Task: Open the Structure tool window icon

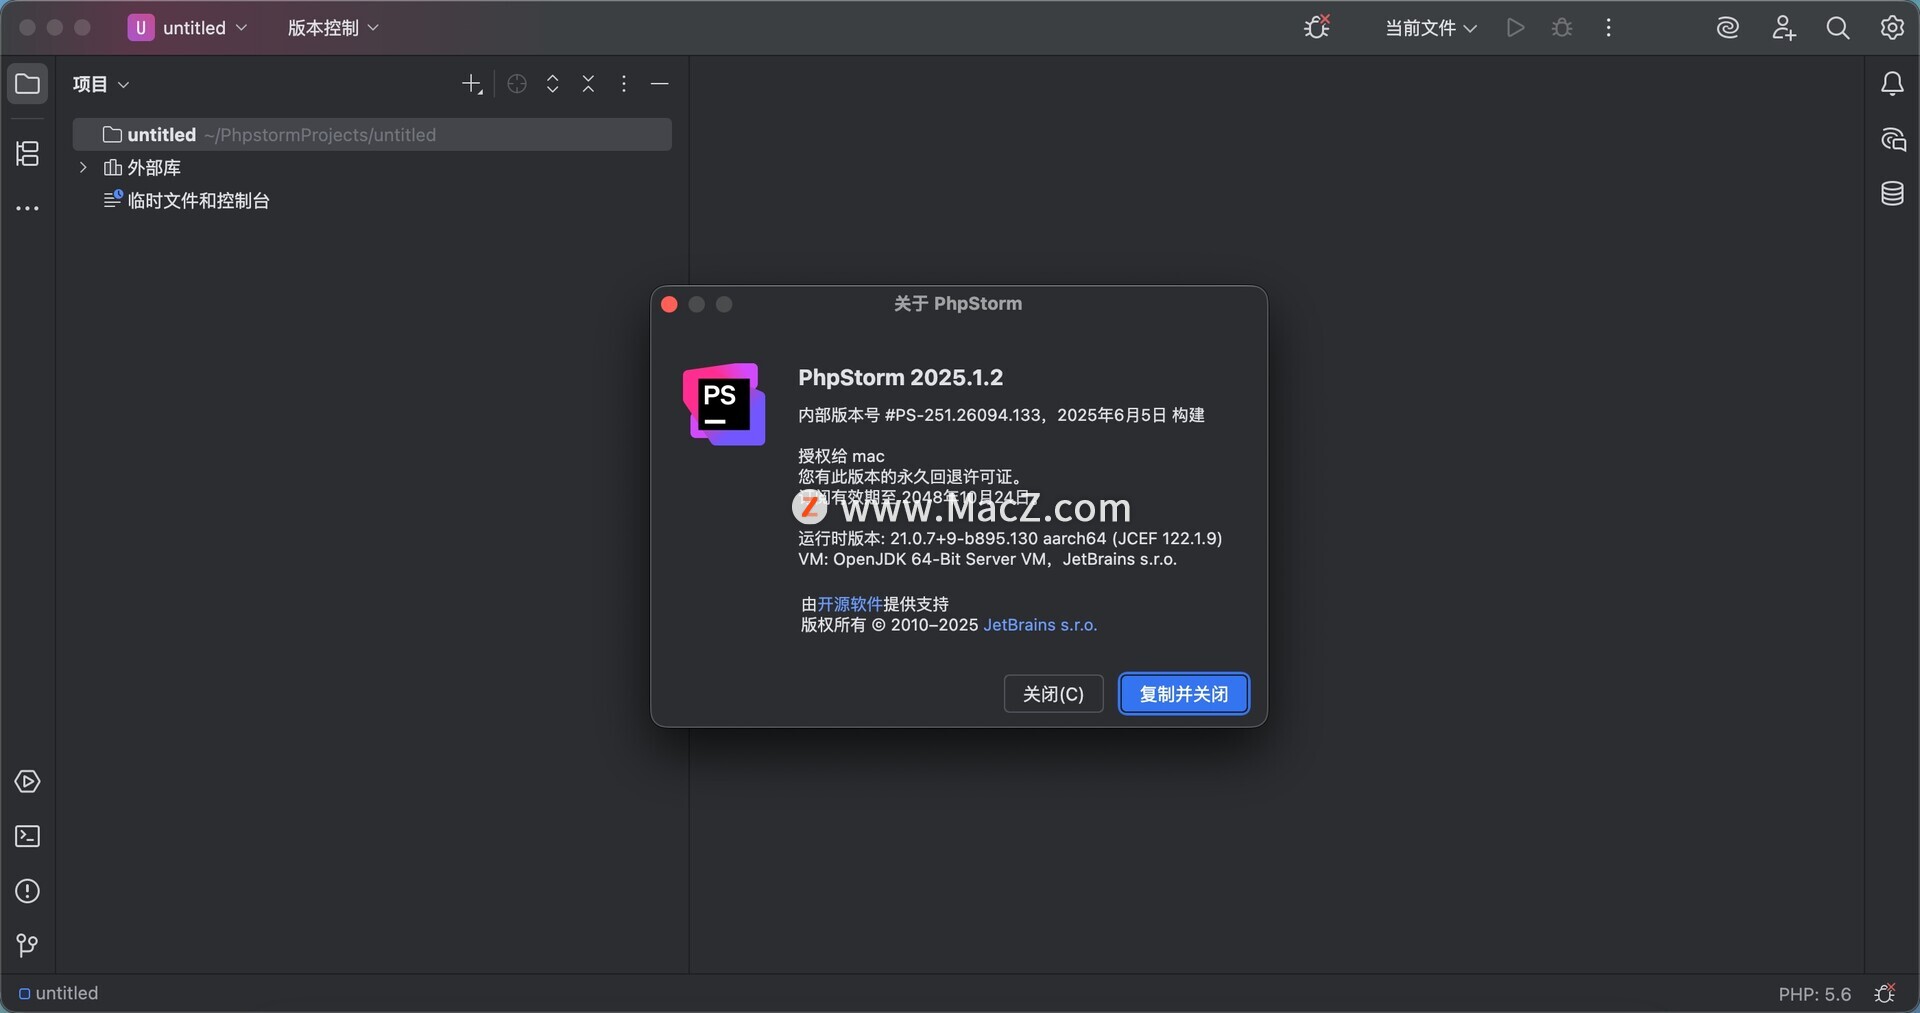Action: click(27, 153)
